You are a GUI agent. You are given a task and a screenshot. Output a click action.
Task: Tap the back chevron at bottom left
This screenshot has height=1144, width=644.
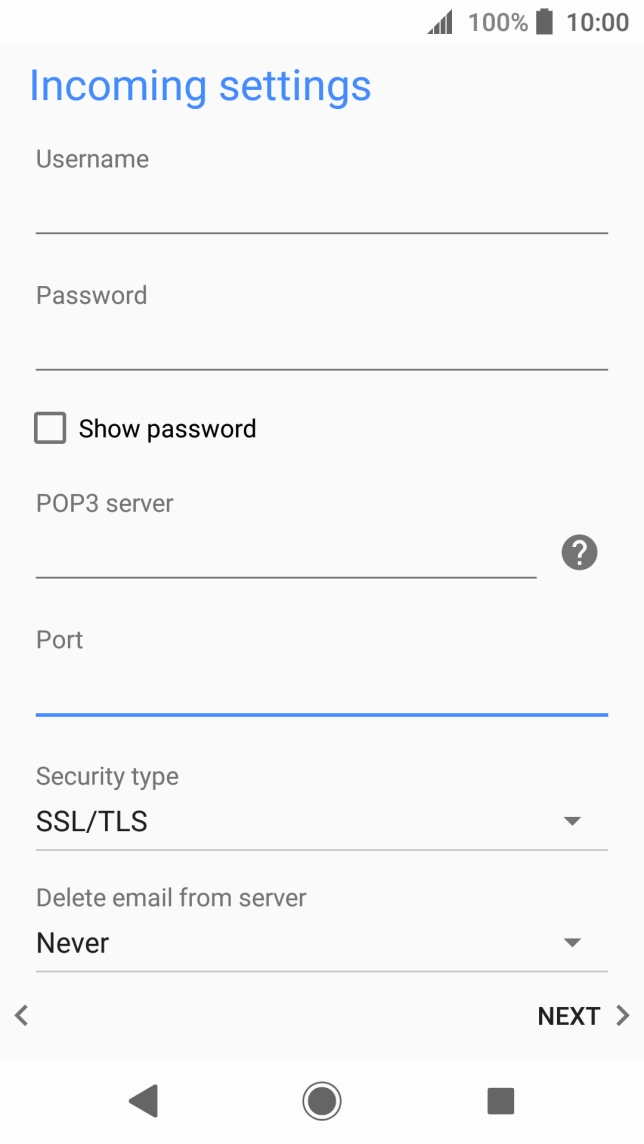click(x=20, y=1015)
